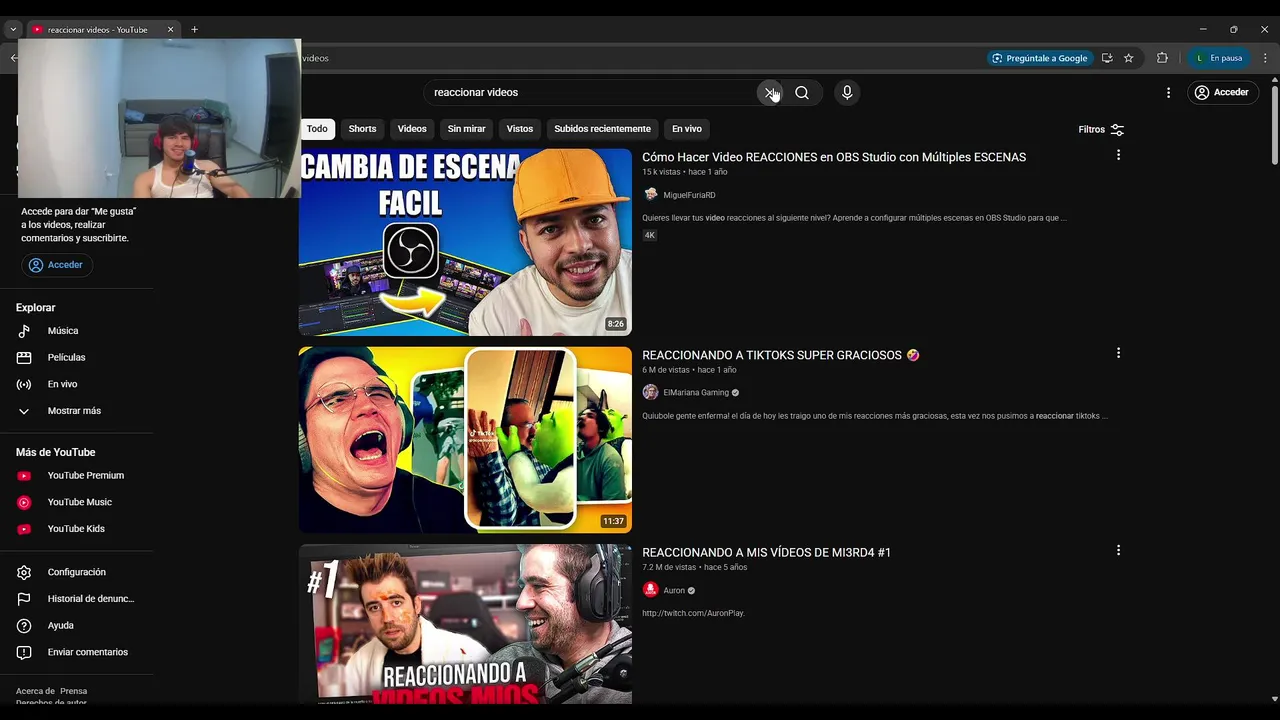Screen dimensions: 1280x720
Task: Play the REACCIONANDO A VIDEOS MIOS thumbnail
Action: pos(465,624)
